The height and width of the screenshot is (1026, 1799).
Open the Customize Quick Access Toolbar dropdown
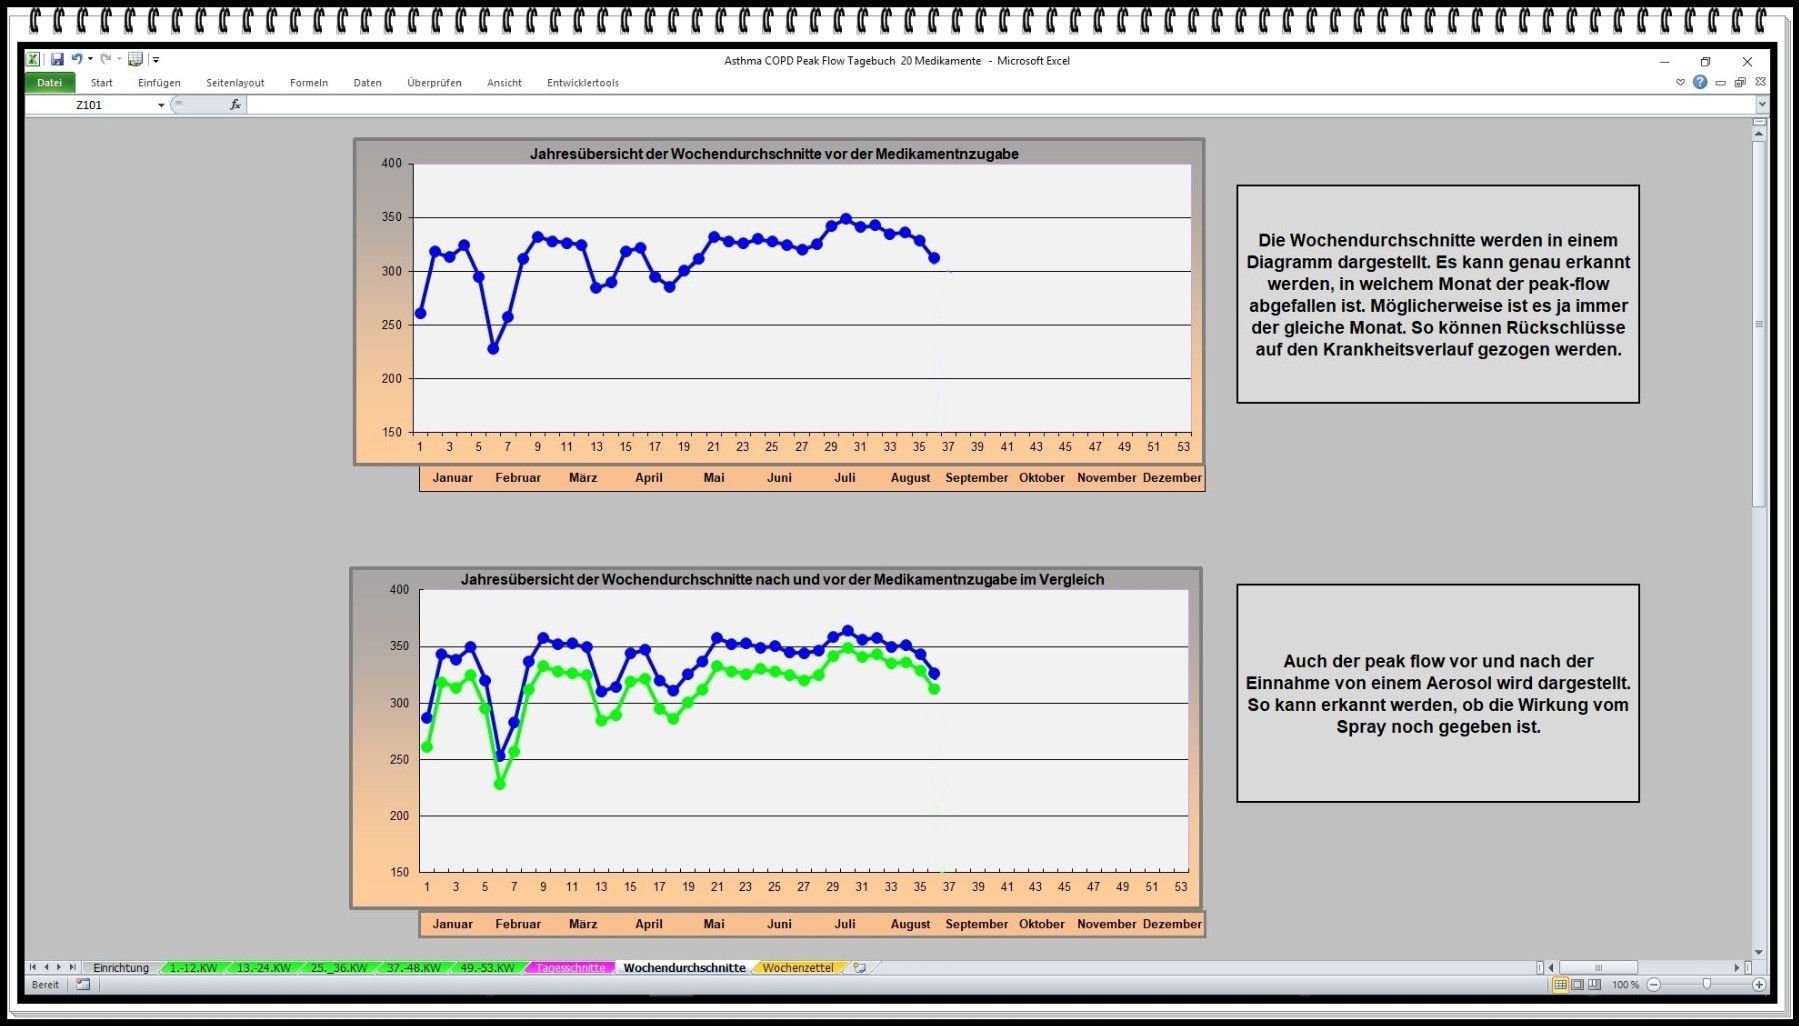point(156,60)
